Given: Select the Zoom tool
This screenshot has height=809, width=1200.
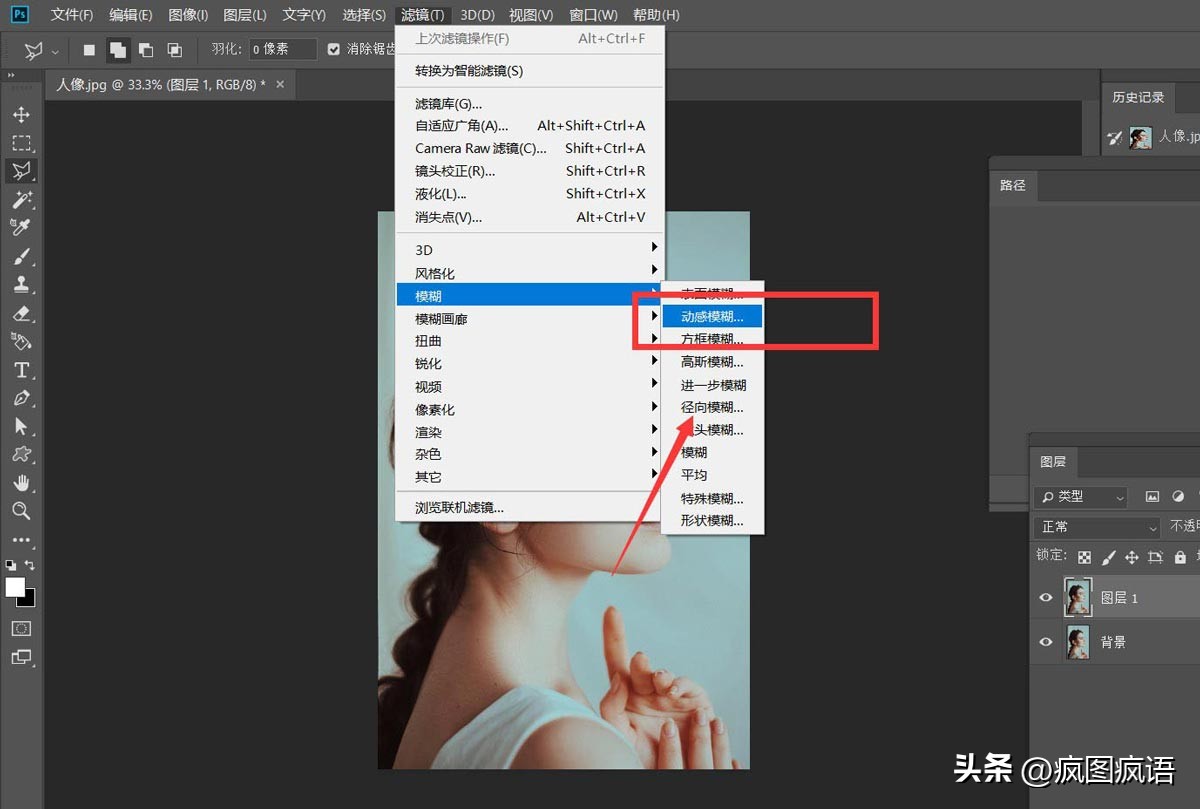Looking at the screenshot, I should (x=22, y=511).
